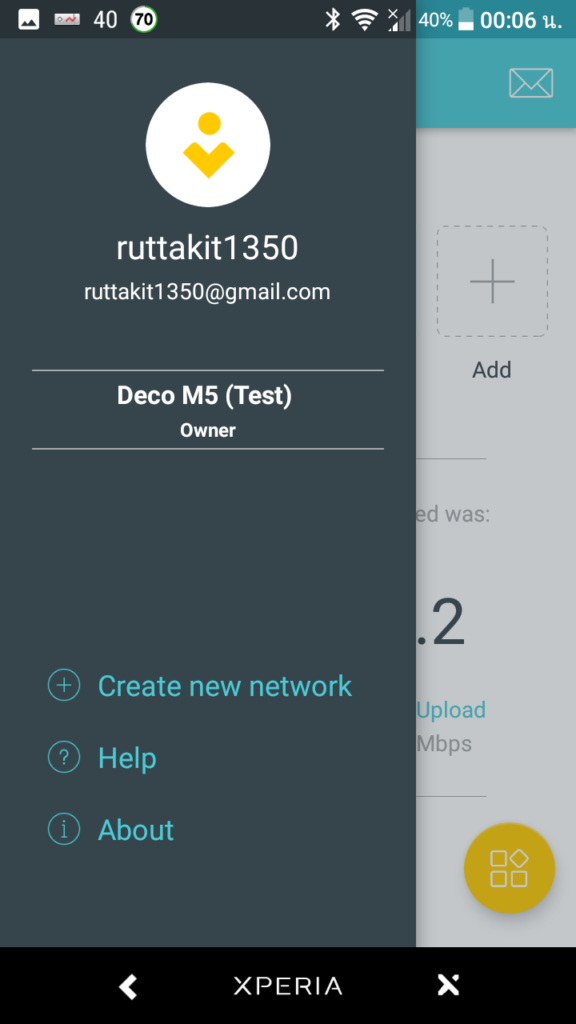576x1024 pixels.
Task: Select the Deco M5 (Test) network
Action: point(208,409)
